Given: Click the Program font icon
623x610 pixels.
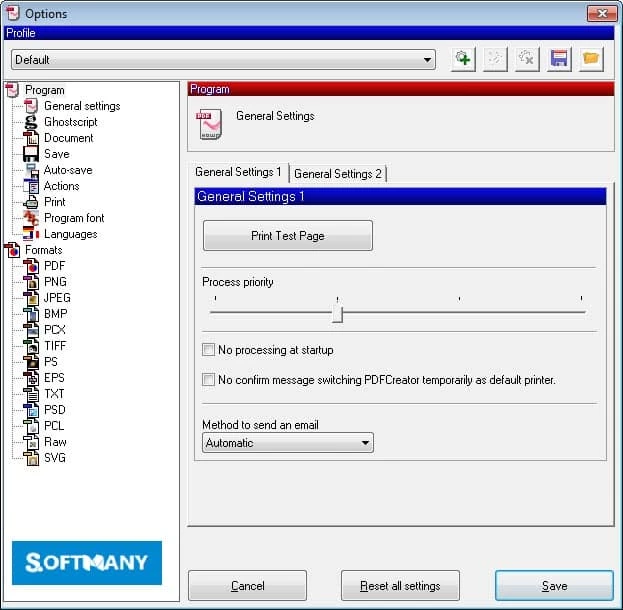Looking at the screenshot, I should pyautogui.click(x=31, y=218).
